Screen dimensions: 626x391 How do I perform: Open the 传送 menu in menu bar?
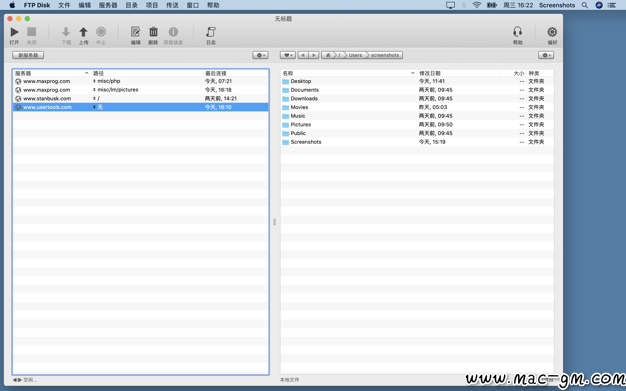(172, 5)
